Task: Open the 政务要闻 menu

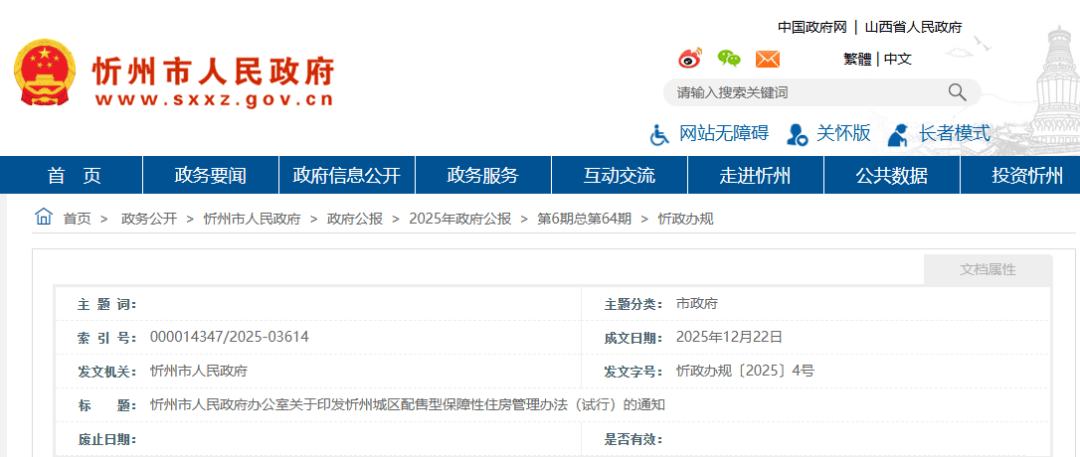Action: (x=210, y=176)
